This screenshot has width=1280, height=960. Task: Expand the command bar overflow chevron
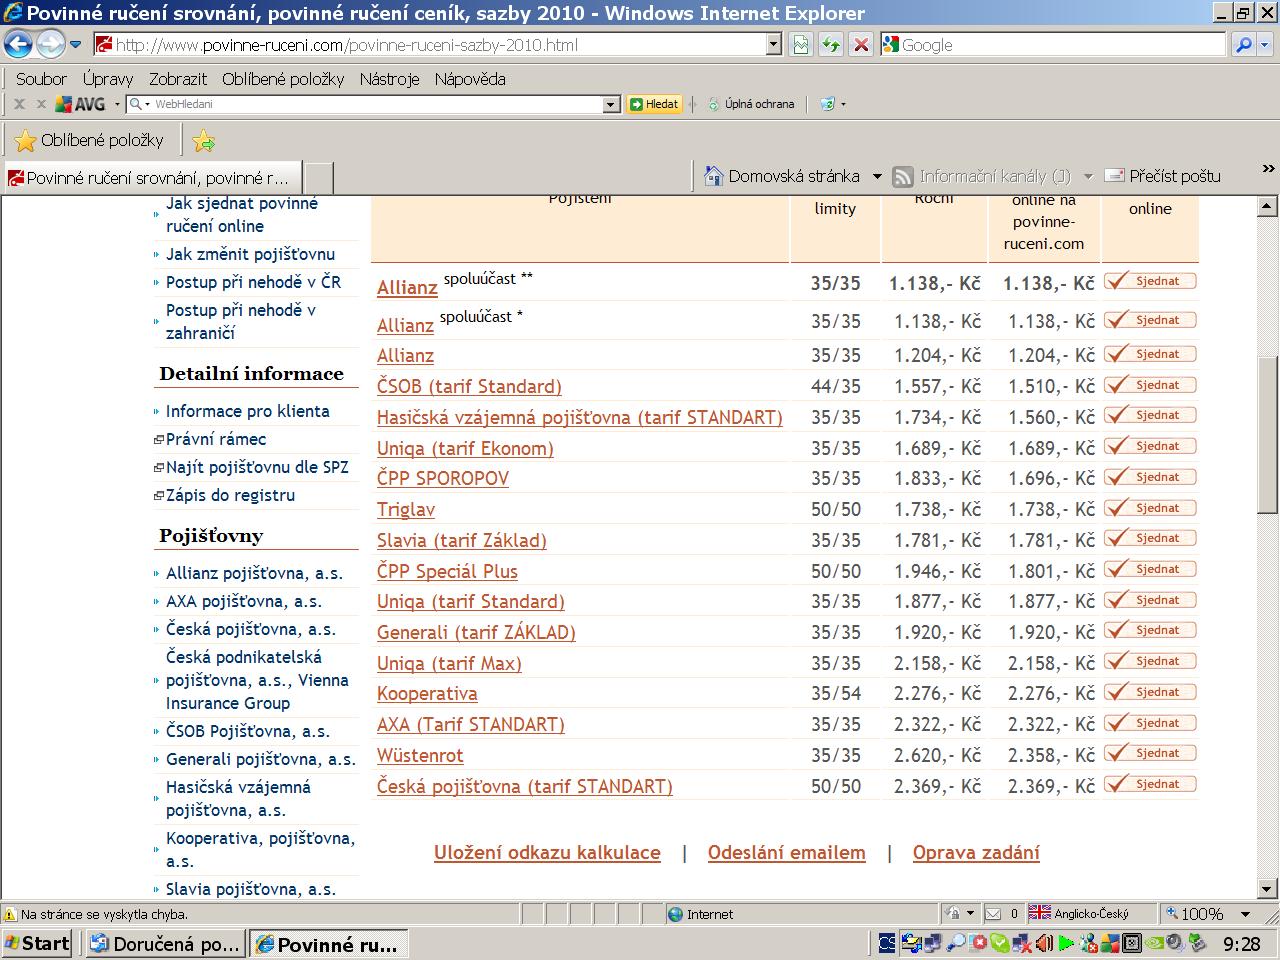click(x=1269, y=169)
